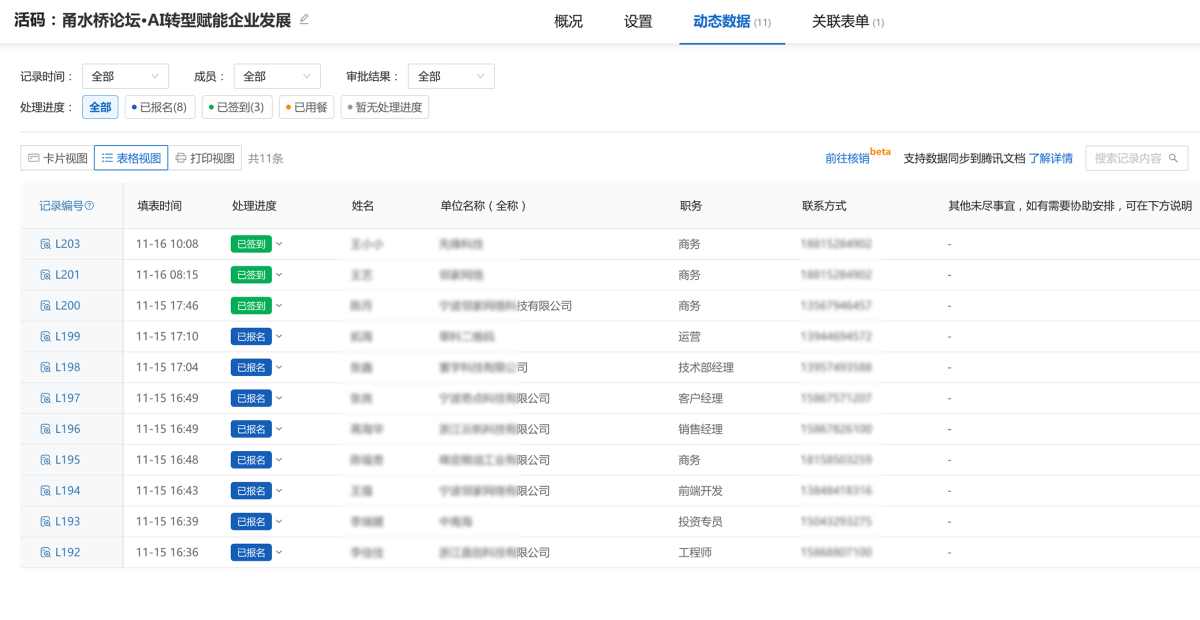Click the 共11条 record count

coord(266,158)
